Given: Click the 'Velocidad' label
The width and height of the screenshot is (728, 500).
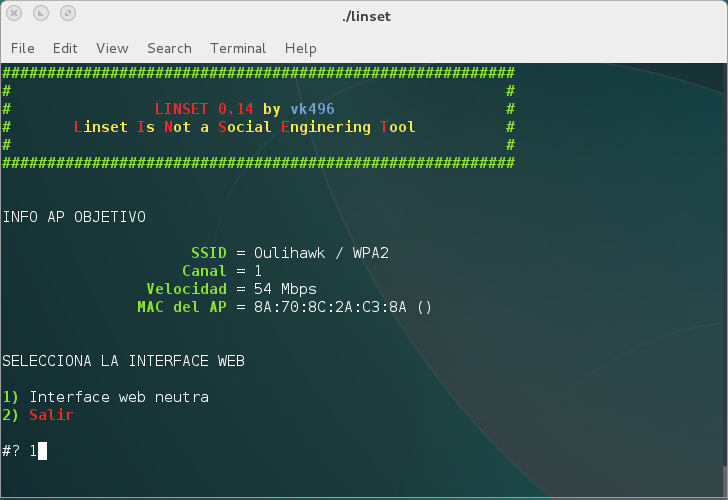Looking at the screenshot, I should coord(187,289).
